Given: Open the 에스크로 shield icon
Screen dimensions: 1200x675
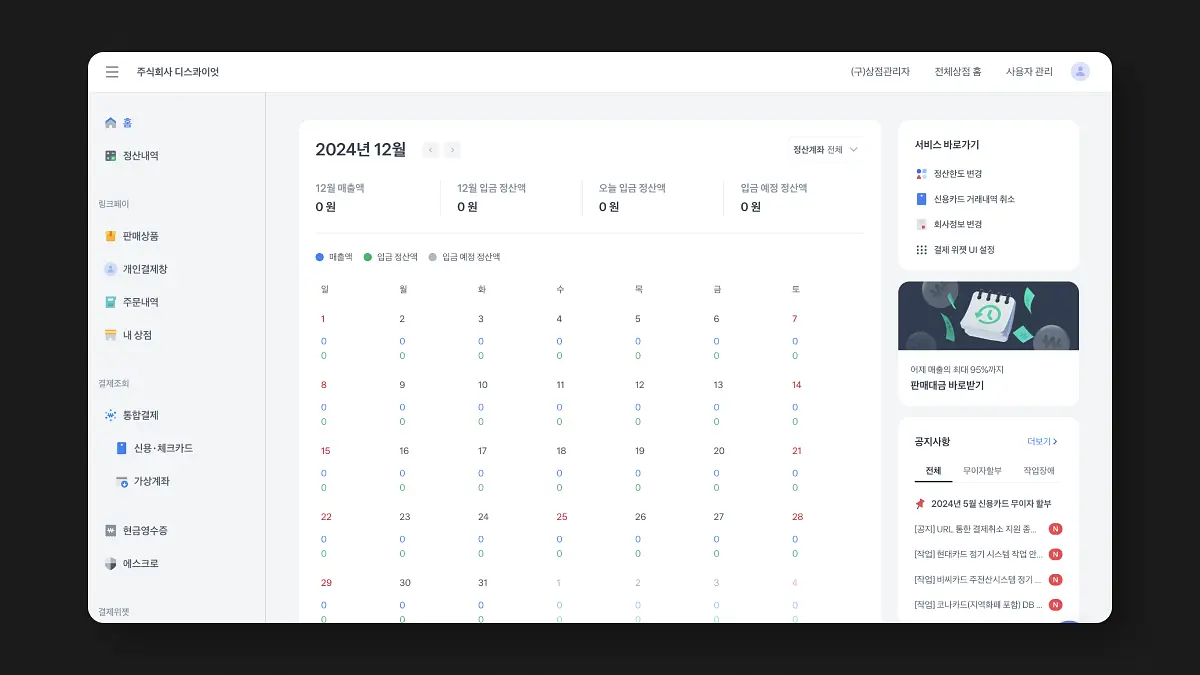Looking at the screenshot, I should point(110,563).
